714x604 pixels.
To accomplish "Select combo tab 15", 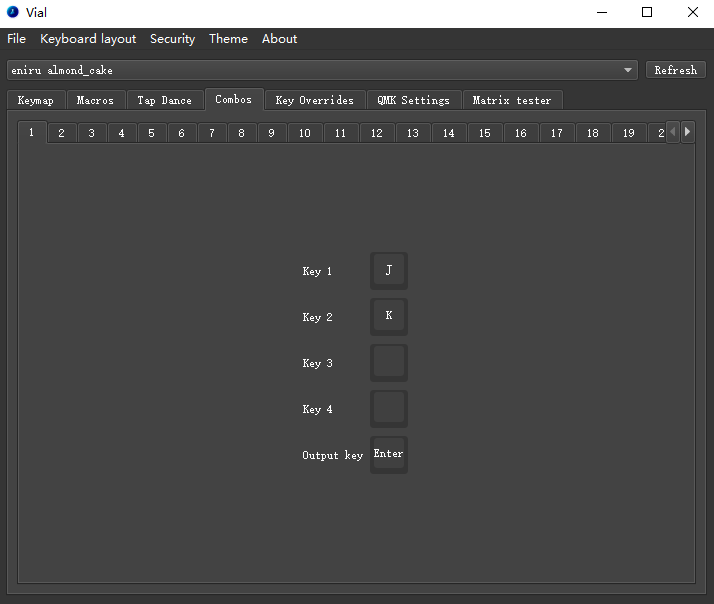I will 485,133.
